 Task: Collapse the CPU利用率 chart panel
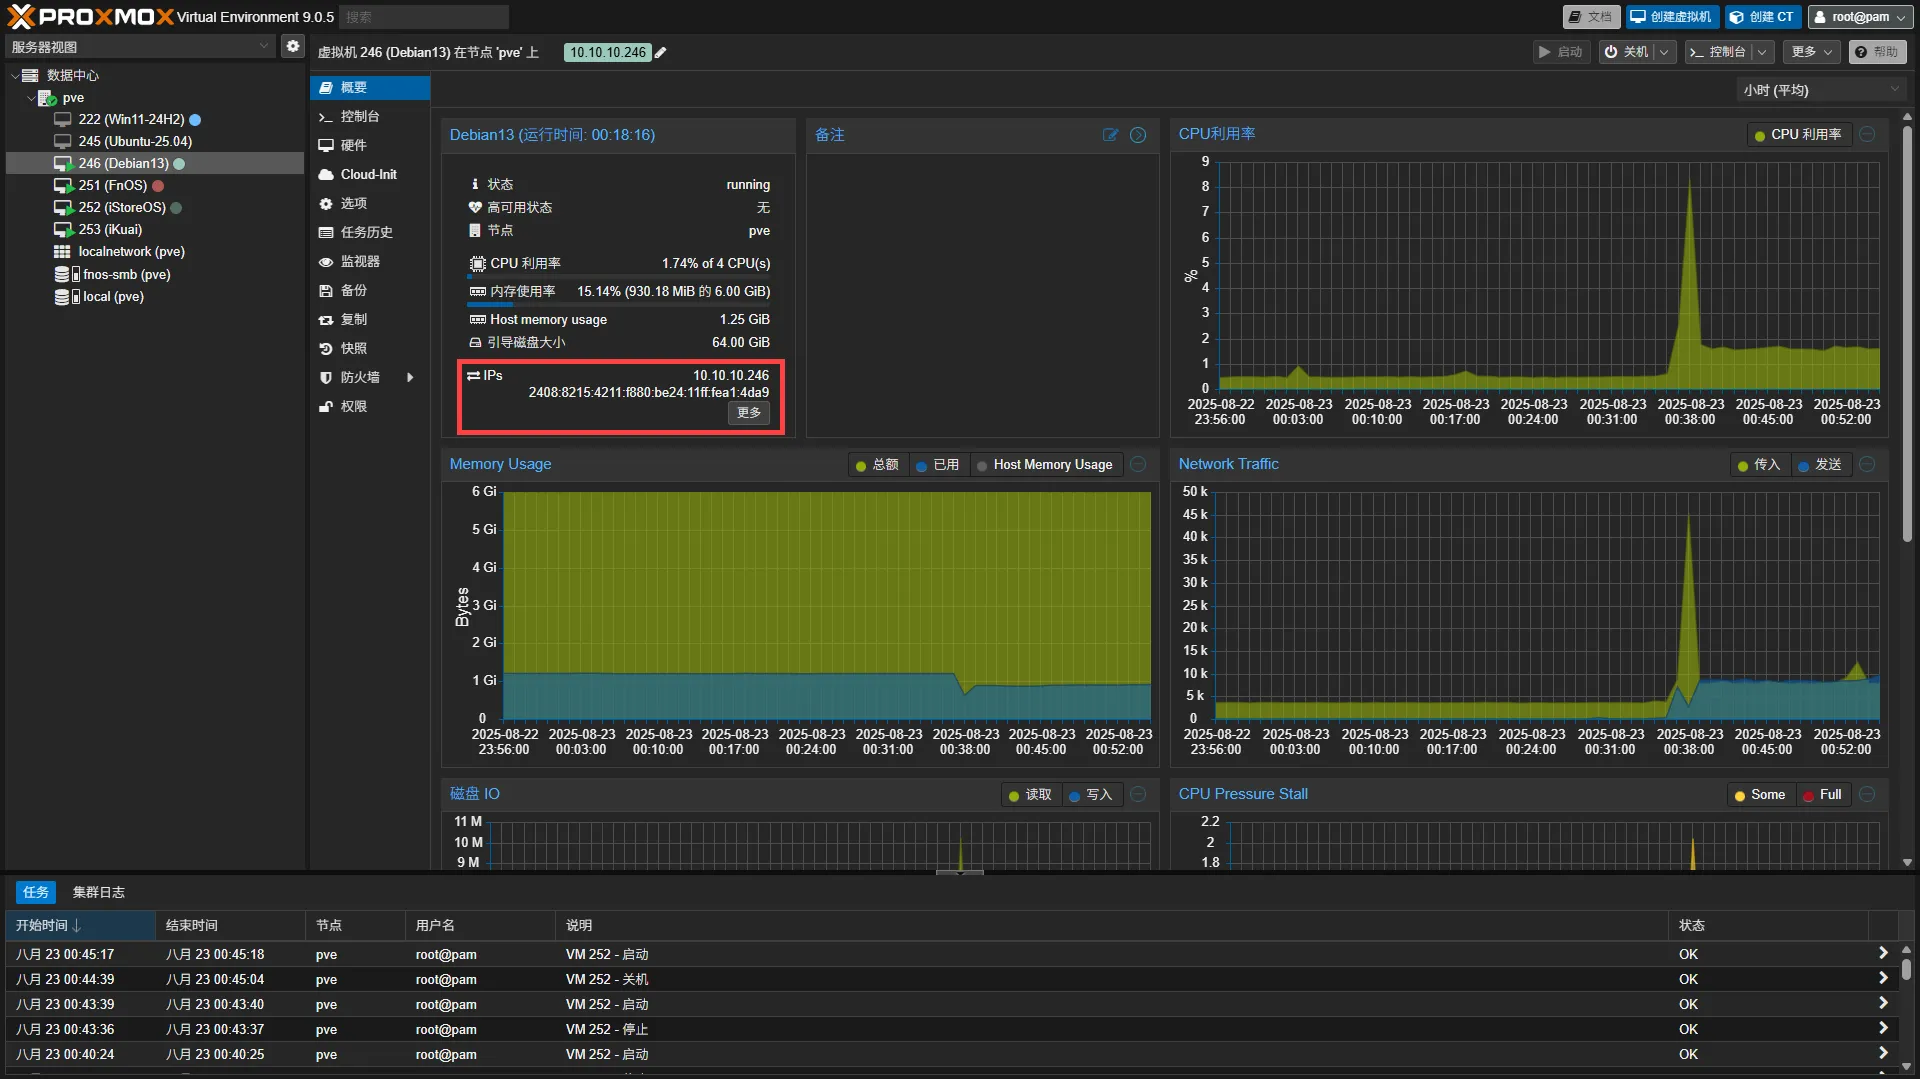click(x=1867, y=134)
